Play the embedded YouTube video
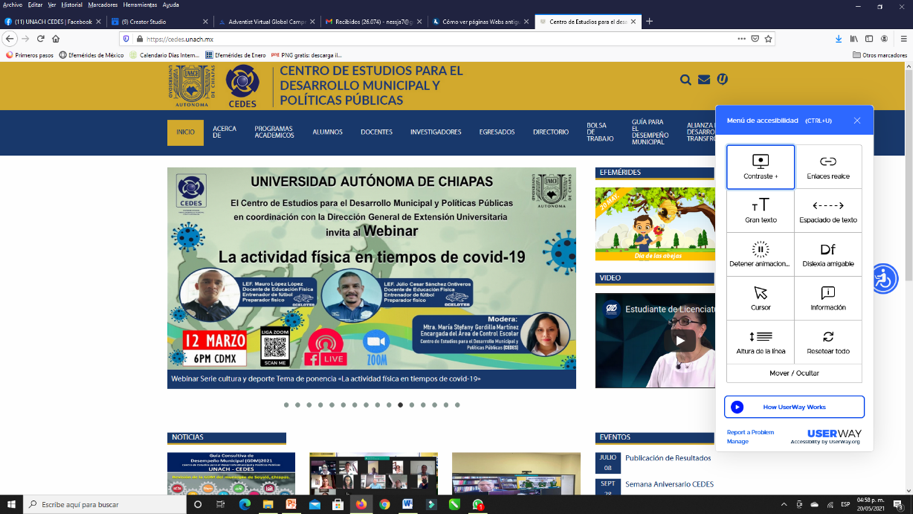This screenshot has width=913, height=514. [x=680, y=341]
